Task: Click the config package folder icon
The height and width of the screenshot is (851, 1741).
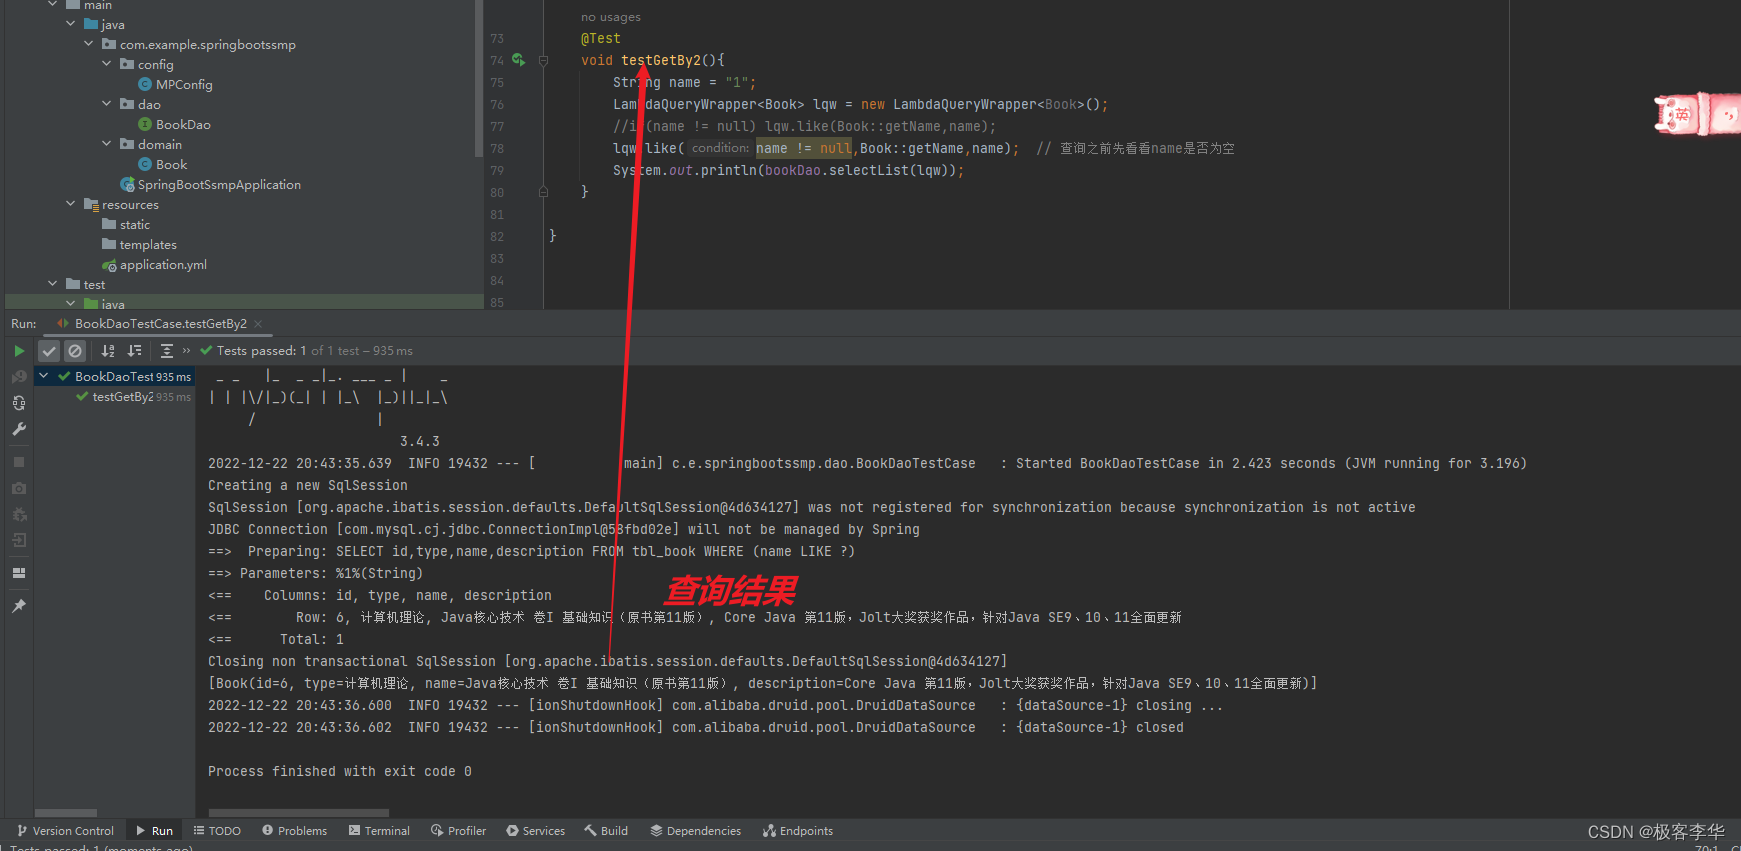Action: [x=127, y=64]
